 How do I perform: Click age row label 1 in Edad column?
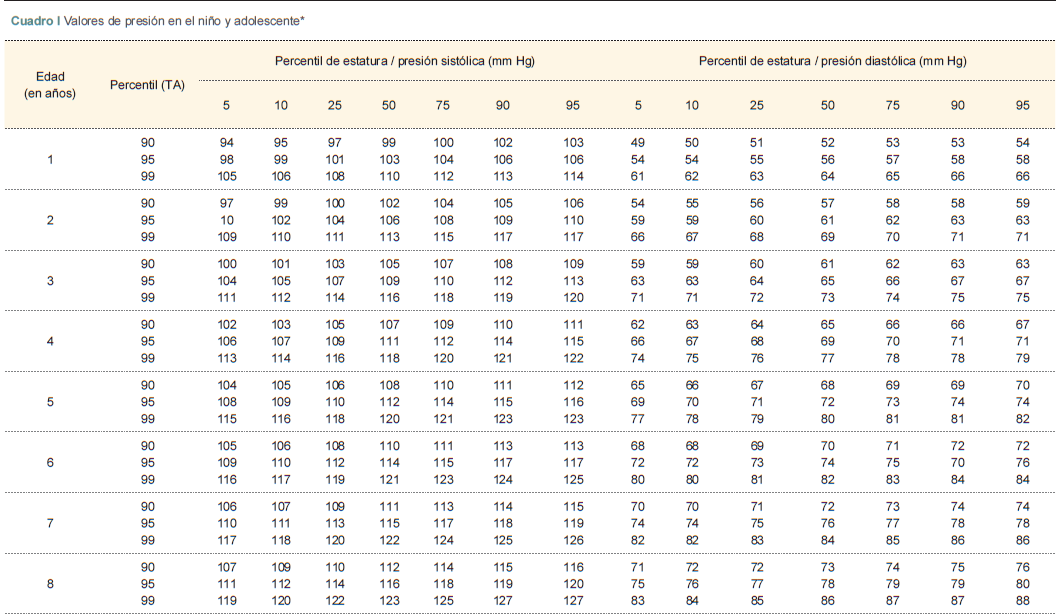[51, 160]
